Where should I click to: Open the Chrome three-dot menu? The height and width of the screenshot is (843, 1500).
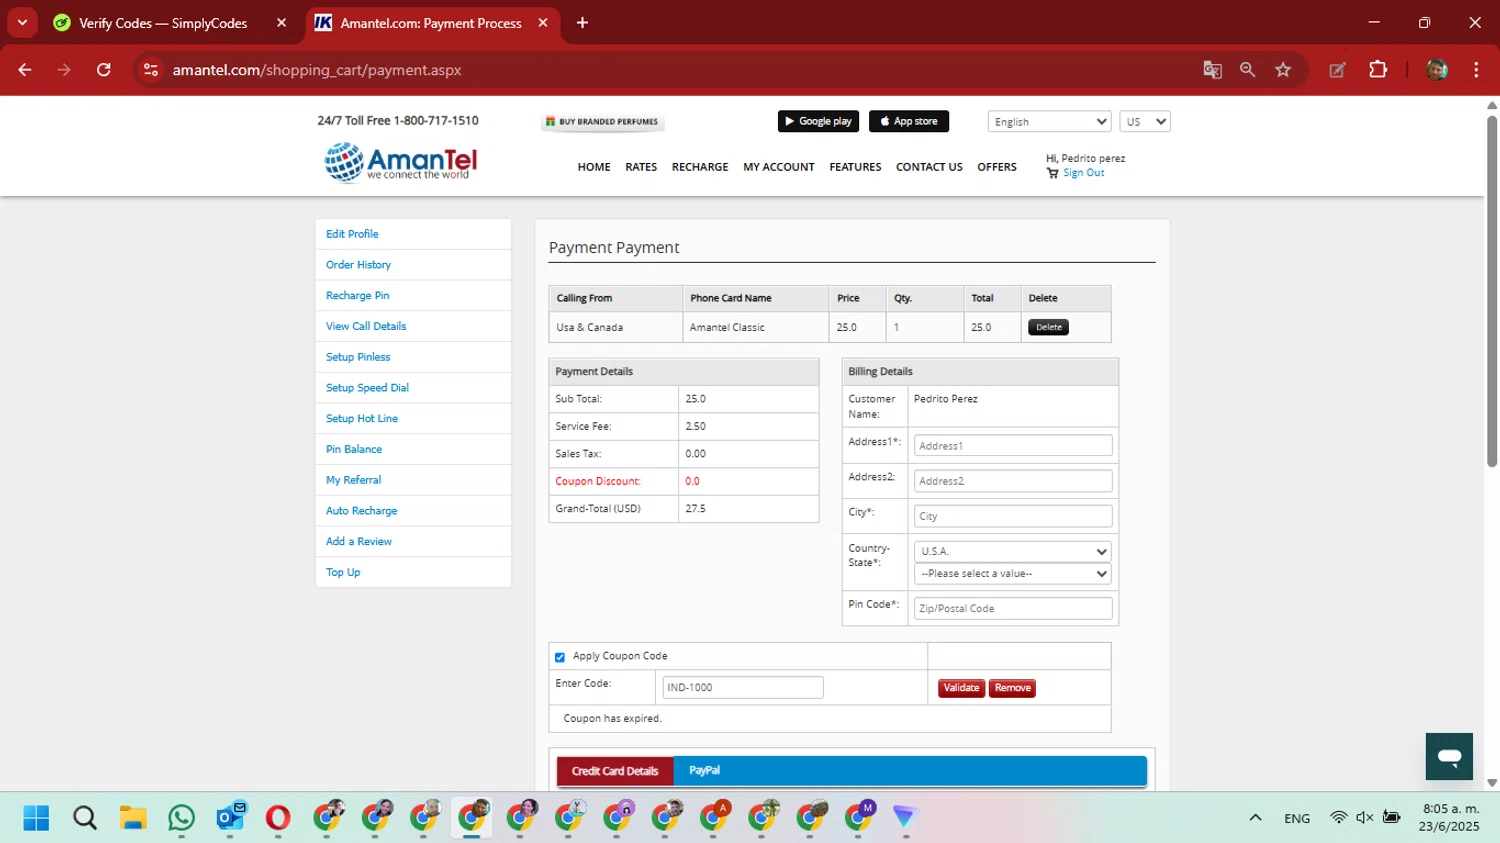(1476, 70)
